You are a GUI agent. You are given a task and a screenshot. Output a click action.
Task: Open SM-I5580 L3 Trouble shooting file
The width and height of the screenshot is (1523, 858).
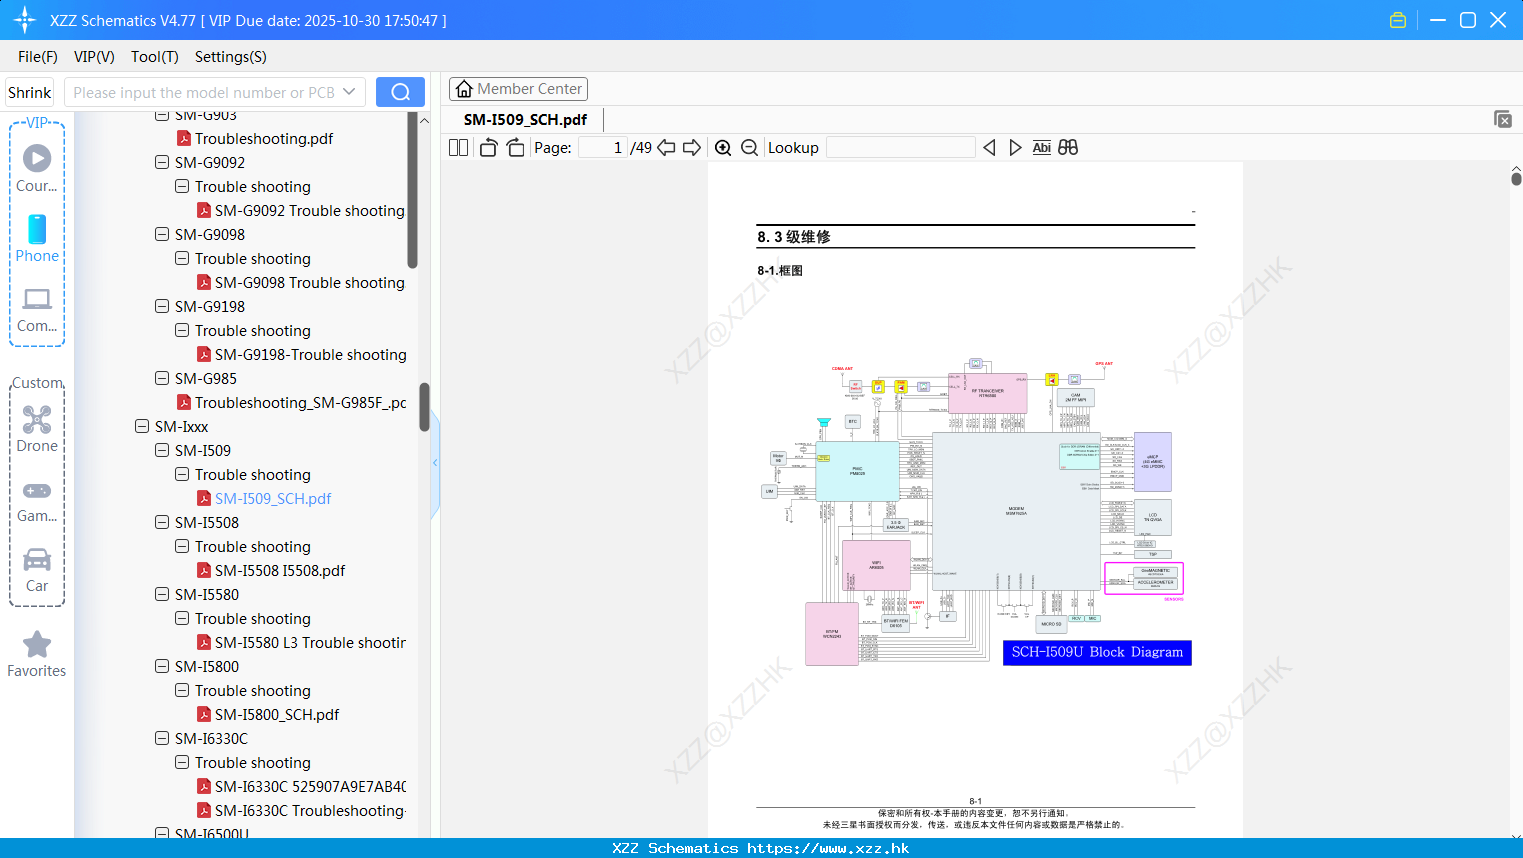click(x=301, y=642)
